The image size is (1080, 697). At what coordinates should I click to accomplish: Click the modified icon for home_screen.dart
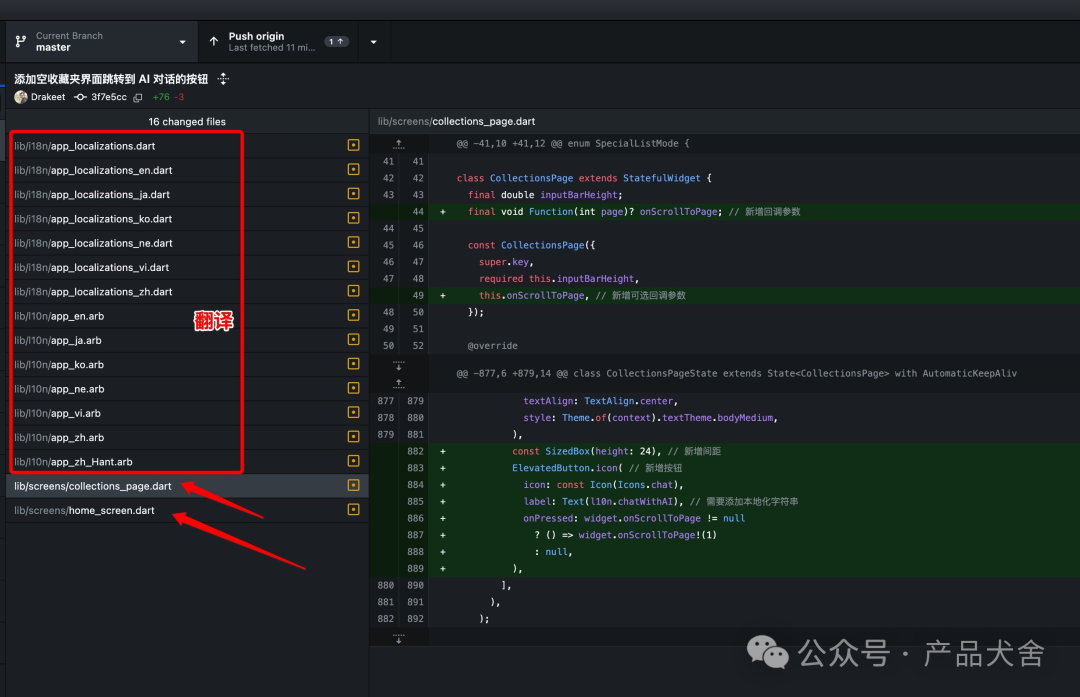353,510
